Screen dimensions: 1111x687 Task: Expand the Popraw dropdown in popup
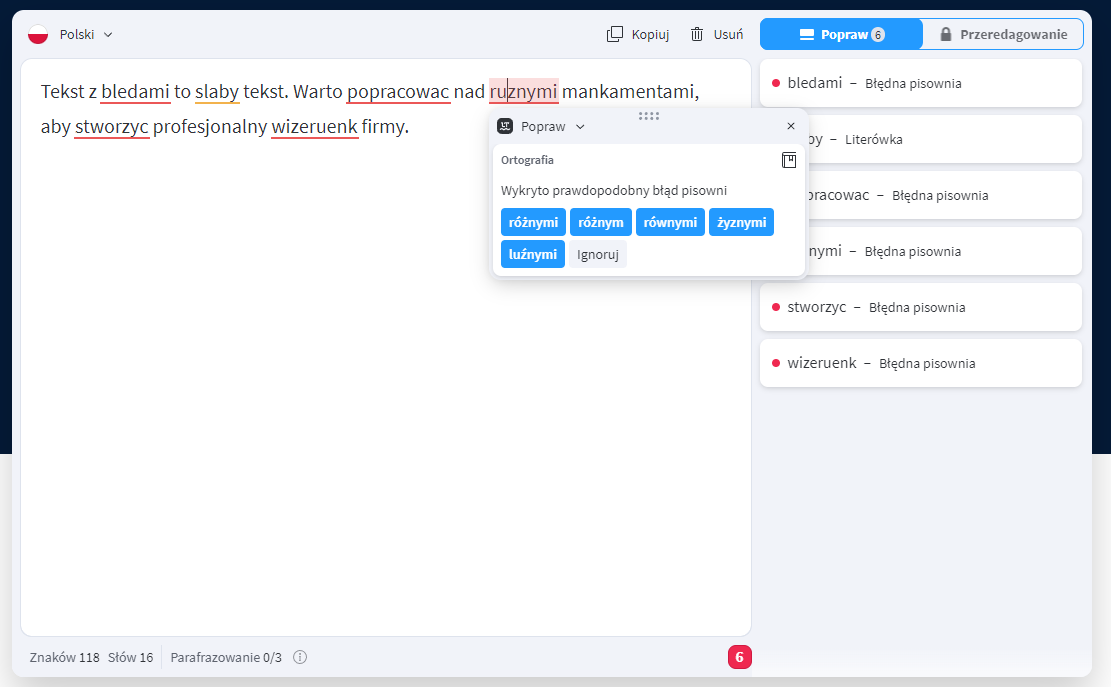coord(553,126)
